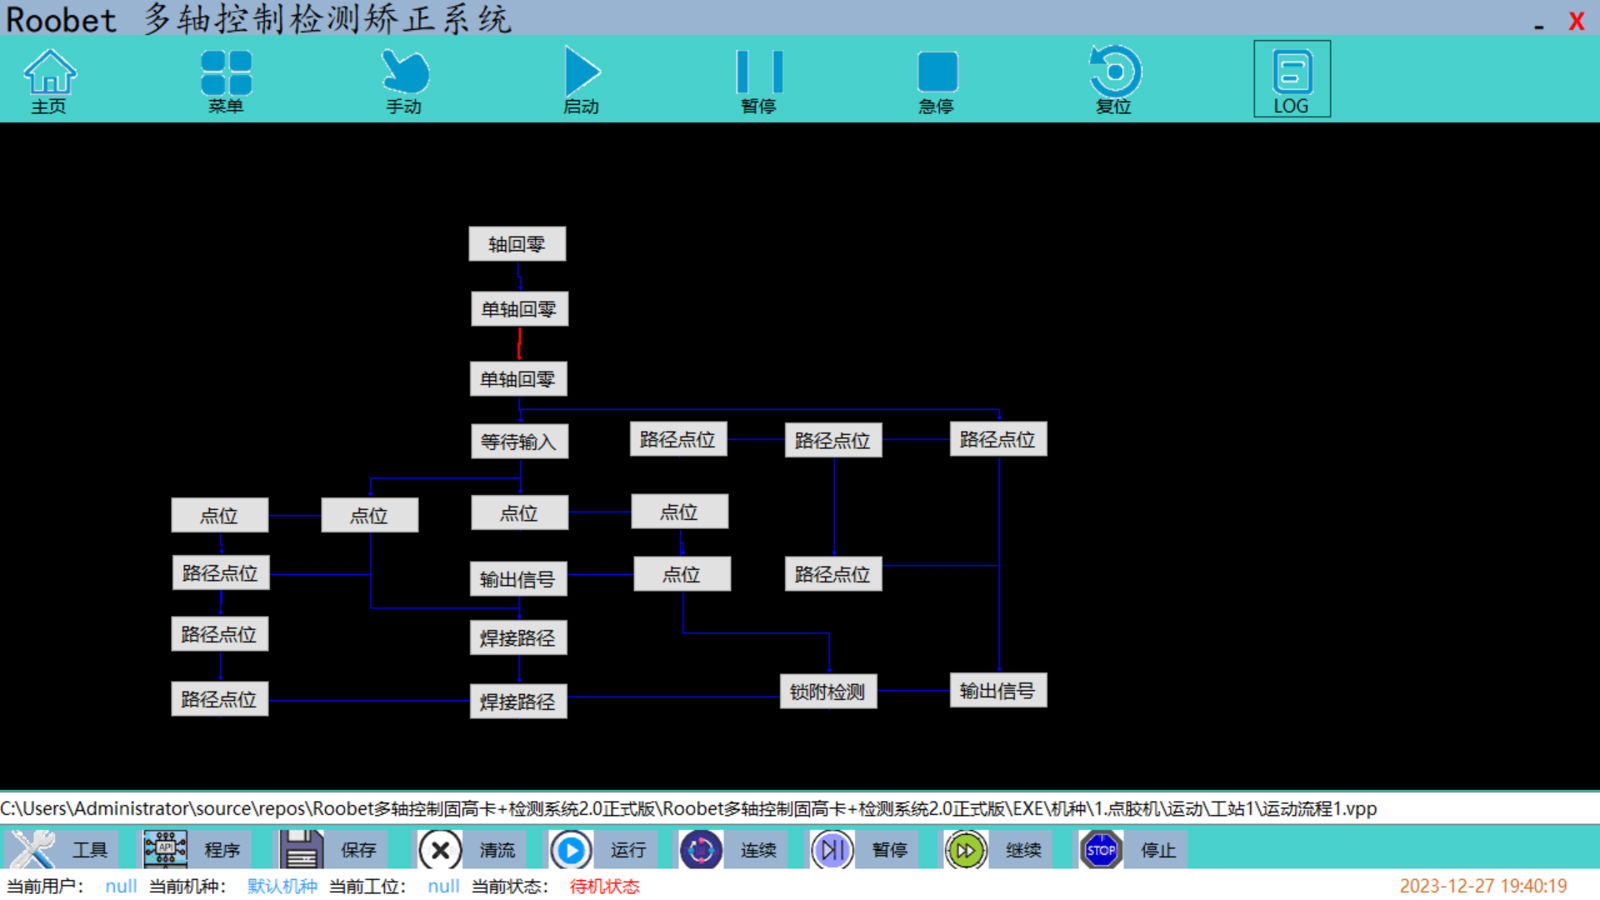Click the .vpp file path text

(x=689, y=808)
